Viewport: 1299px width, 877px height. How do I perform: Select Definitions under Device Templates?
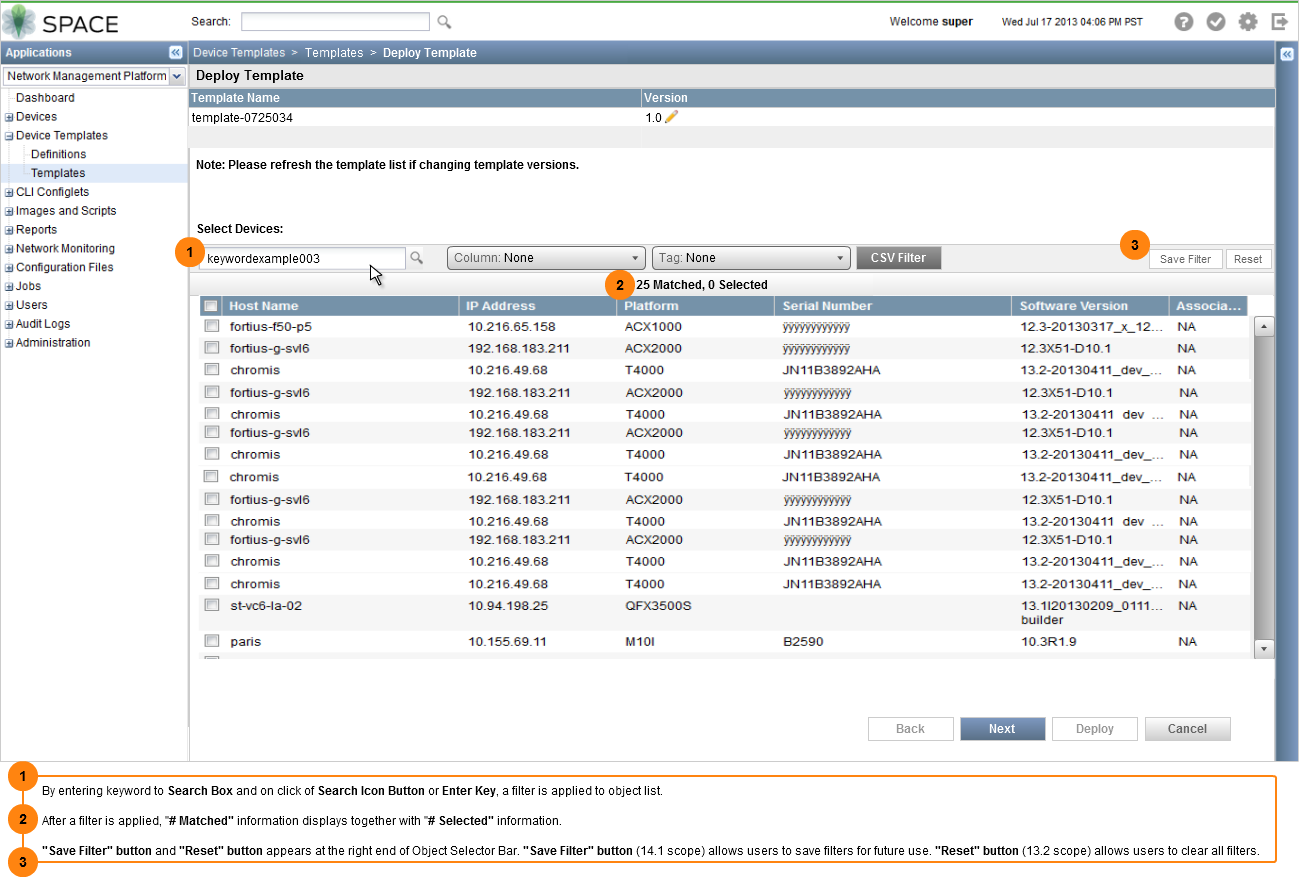point(58,154)
